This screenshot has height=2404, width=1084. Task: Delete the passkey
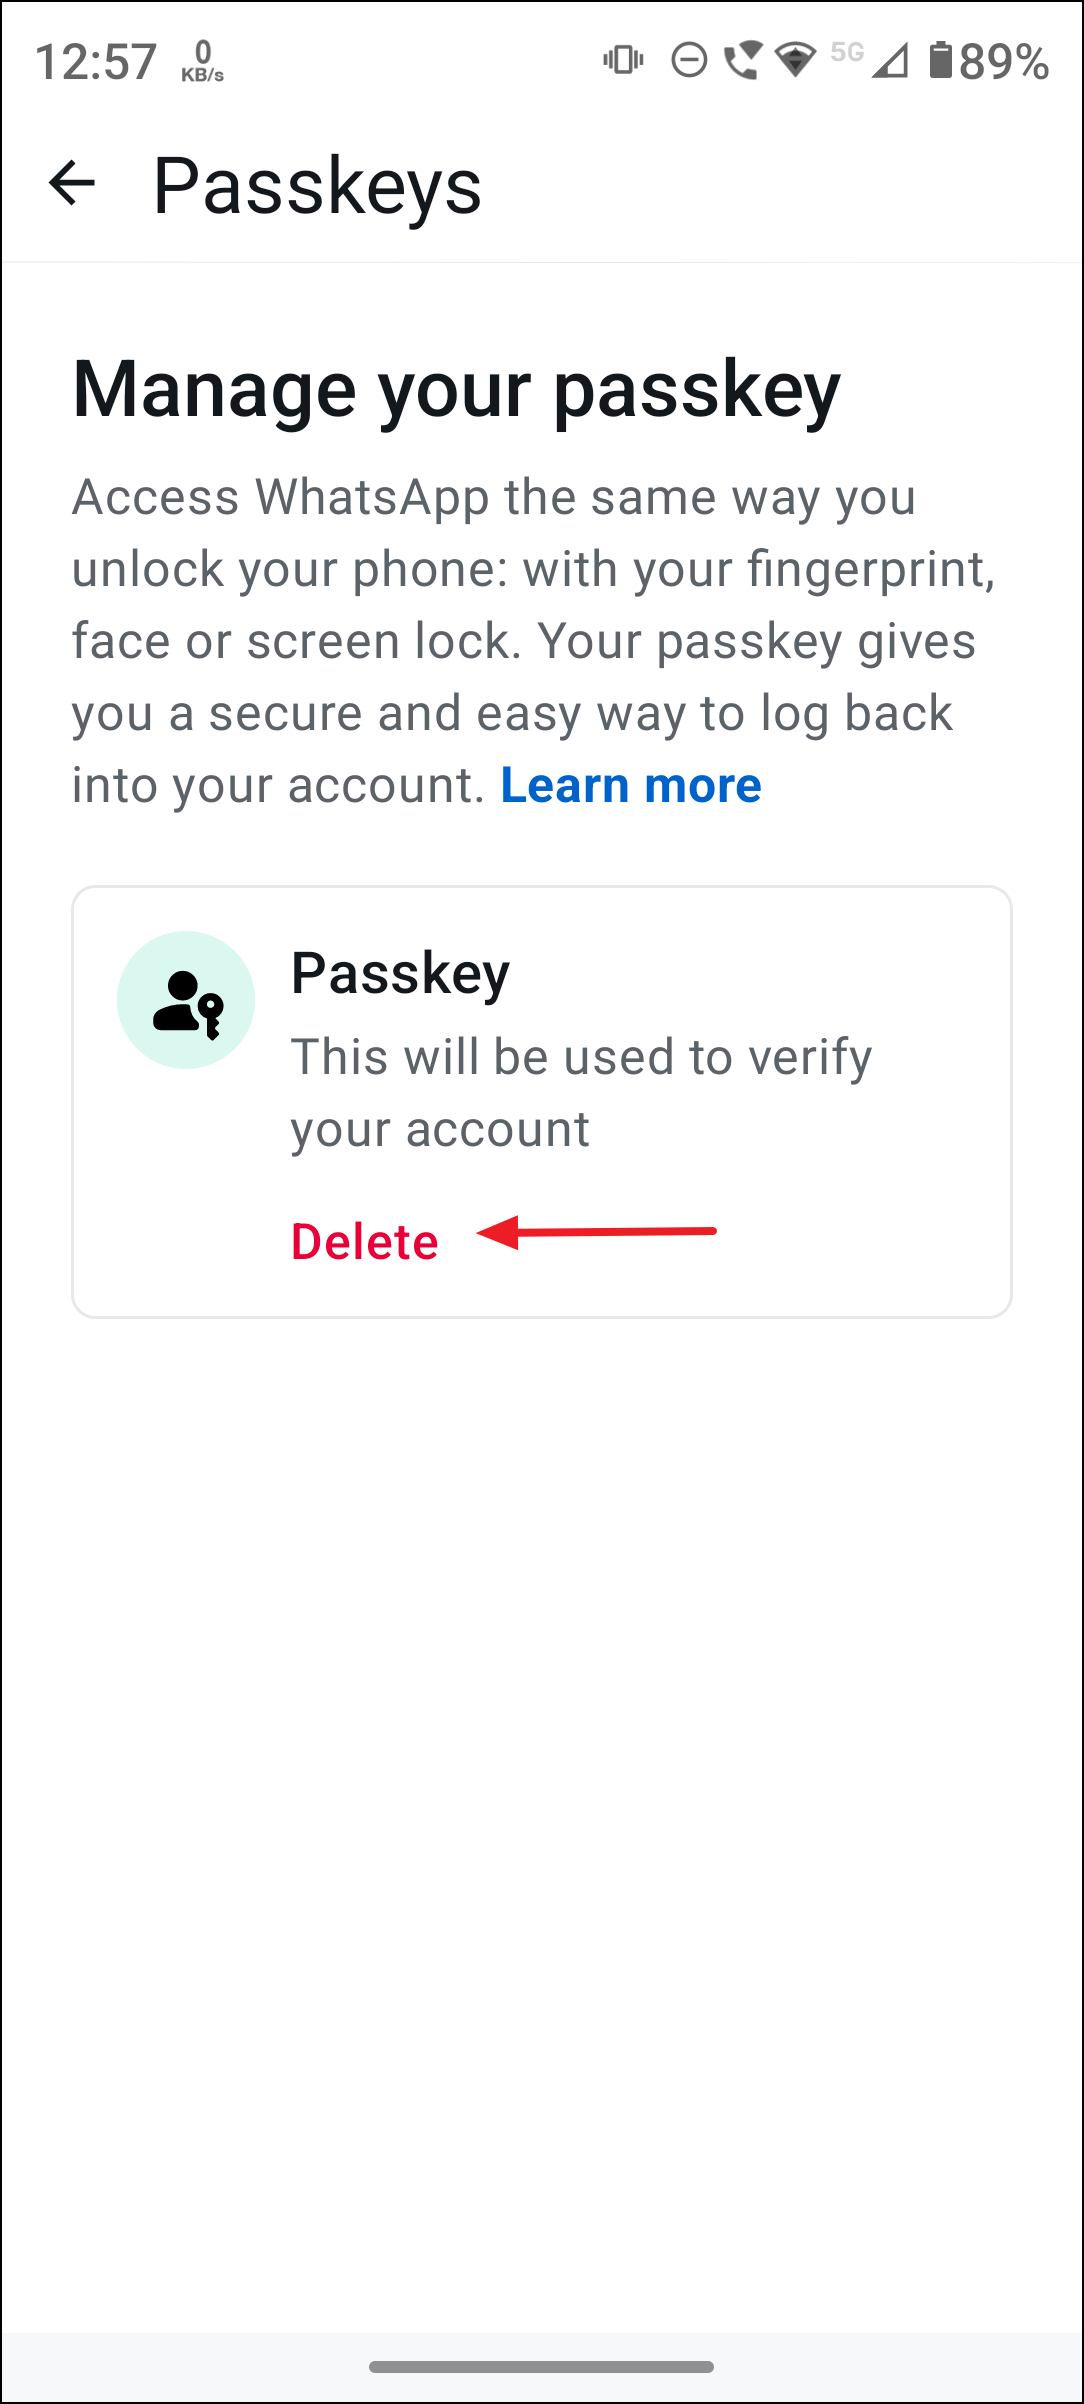364,1241
